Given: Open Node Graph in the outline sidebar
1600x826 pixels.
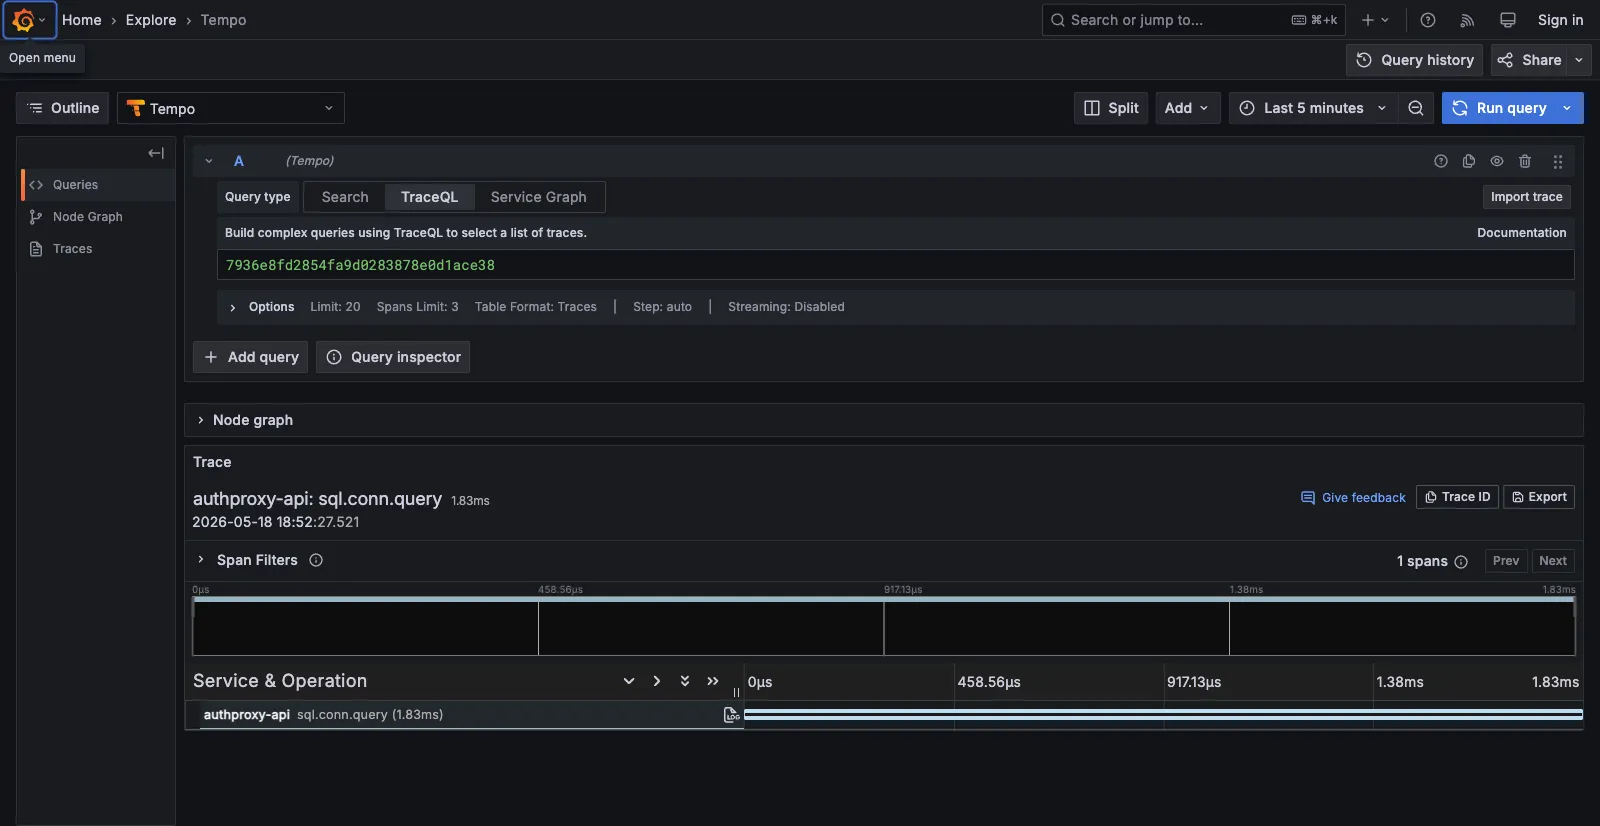Looking at the screenshot, I should pyautogui.click(x=88, y=217).
